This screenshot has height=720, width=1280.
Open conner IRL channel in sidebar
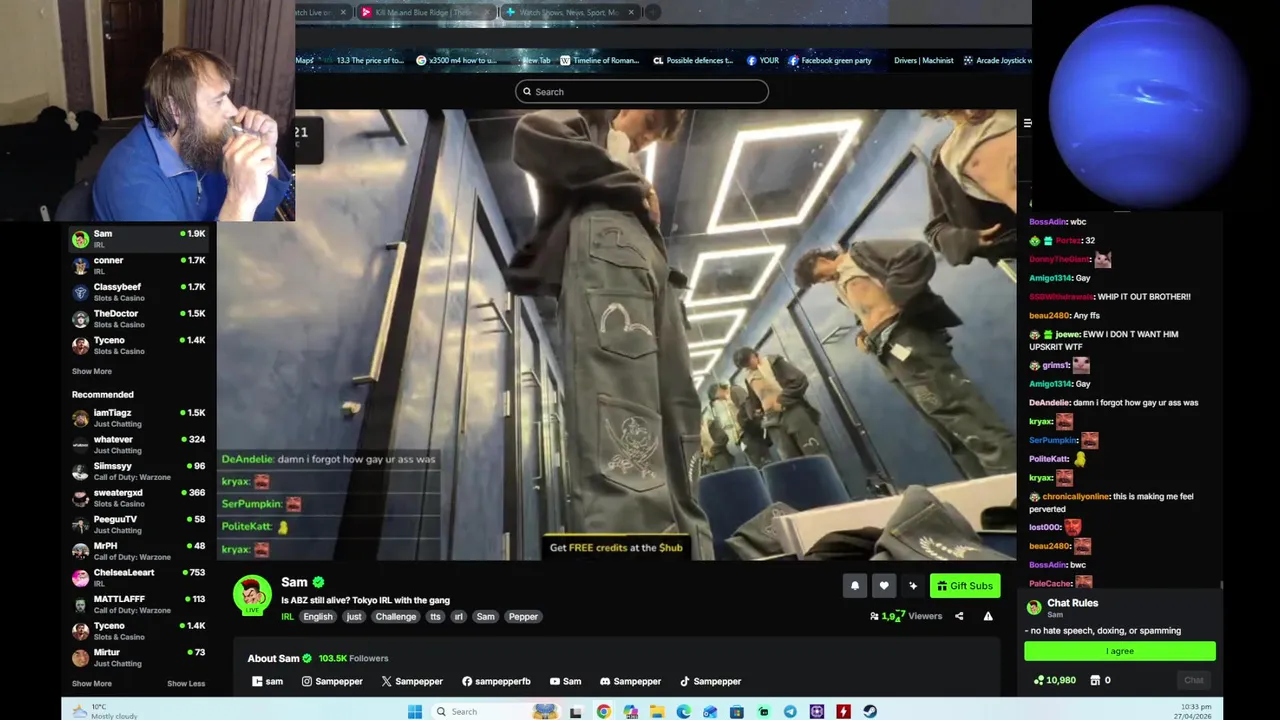click(x=139, y=265)
